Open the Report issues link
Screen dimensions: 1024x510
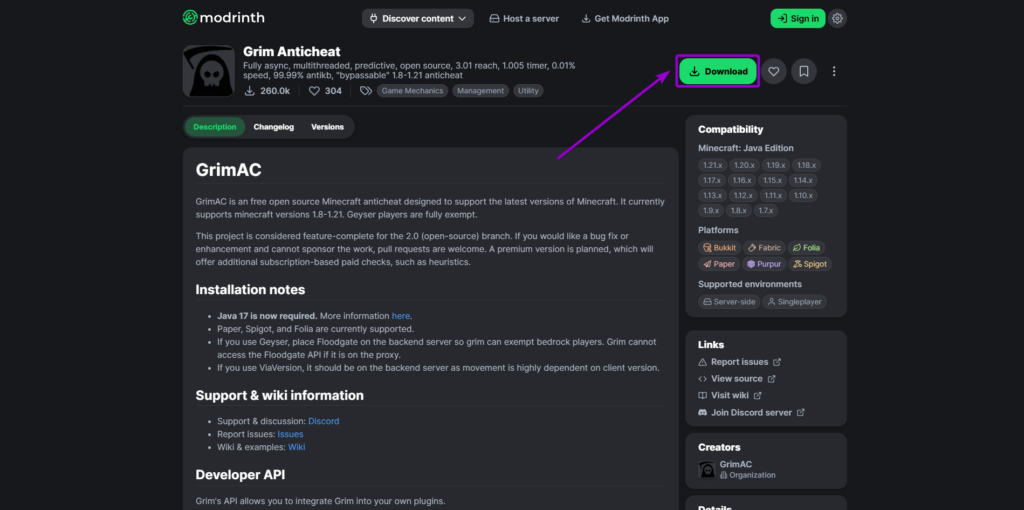point(739,362)
